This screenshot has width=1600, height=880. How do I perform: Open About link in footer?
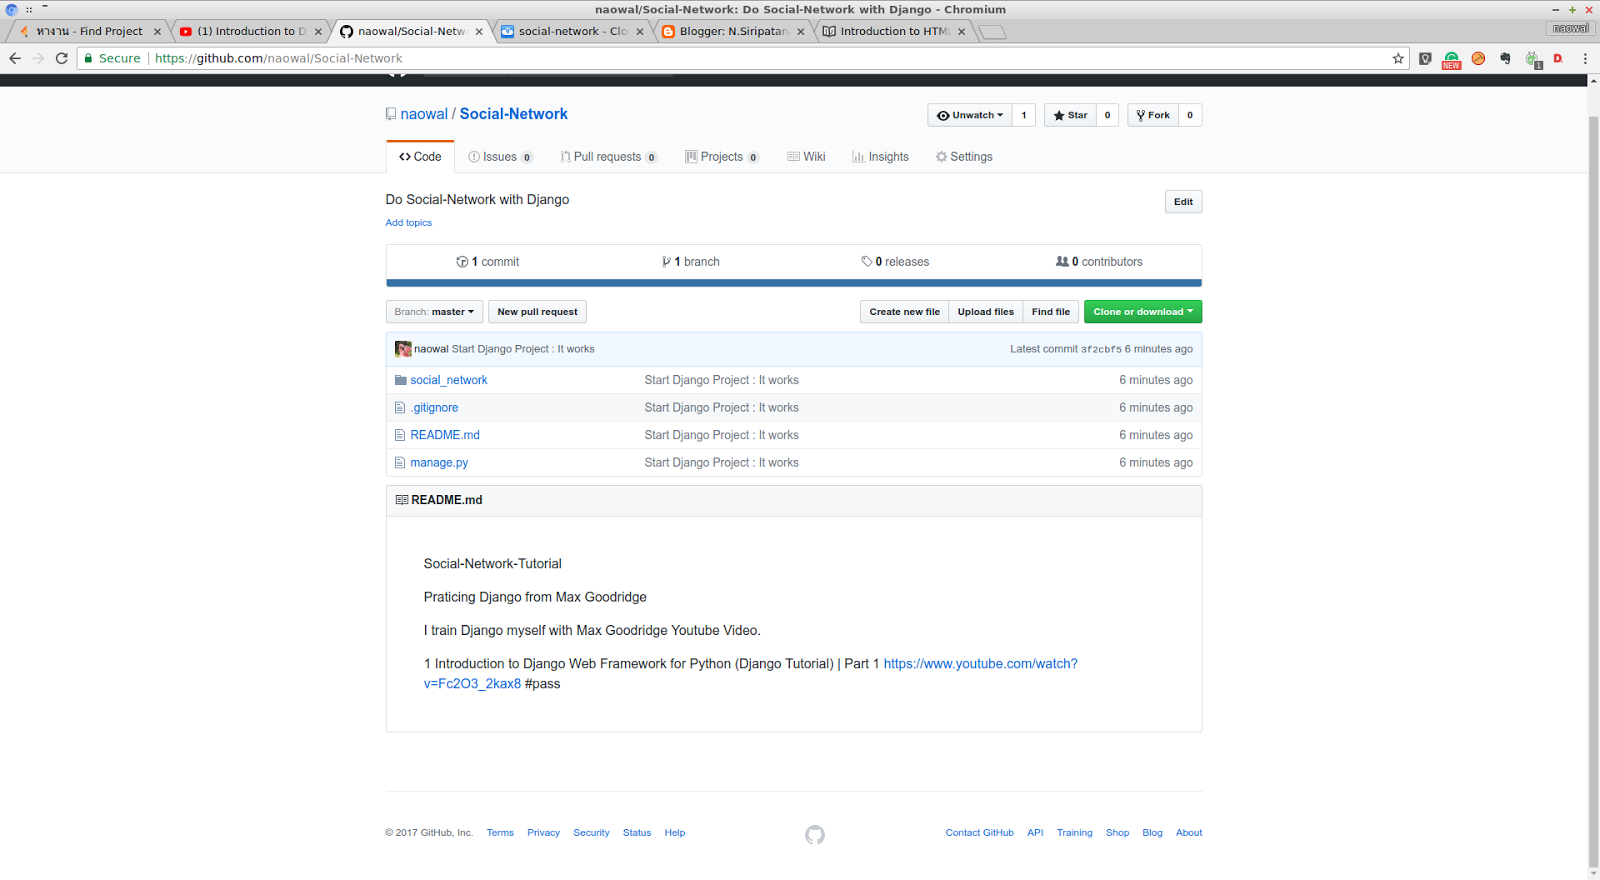coord(1189,833)
